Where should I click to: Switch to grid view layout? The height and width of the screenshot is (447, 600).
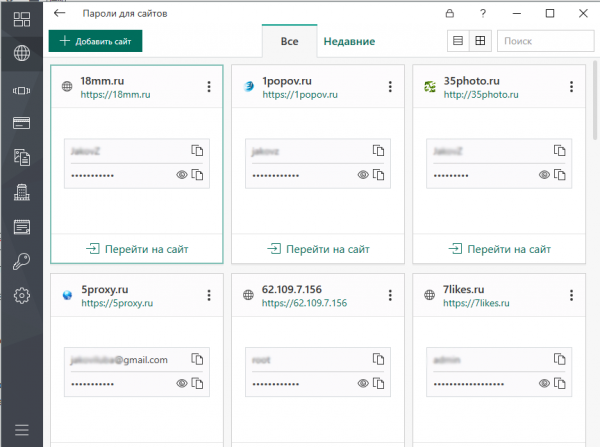coord(480,41)
